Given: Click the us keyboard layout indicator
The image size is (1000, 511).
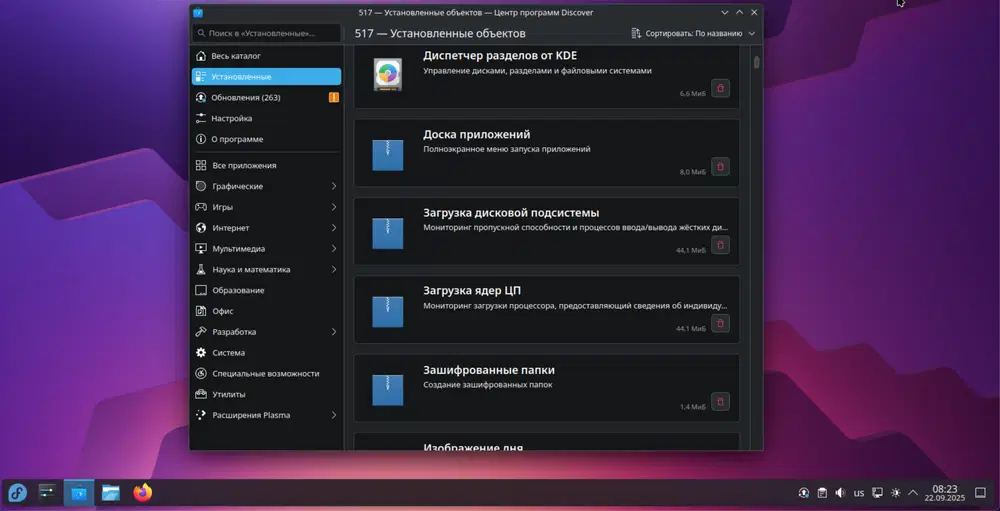Looking at the screenshot, I should 859,493.
